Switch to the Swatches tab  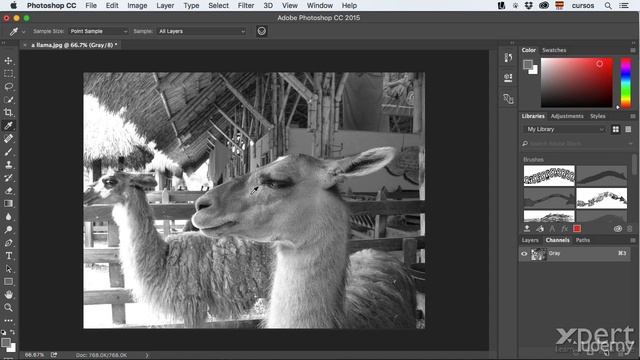click(554, 50)
